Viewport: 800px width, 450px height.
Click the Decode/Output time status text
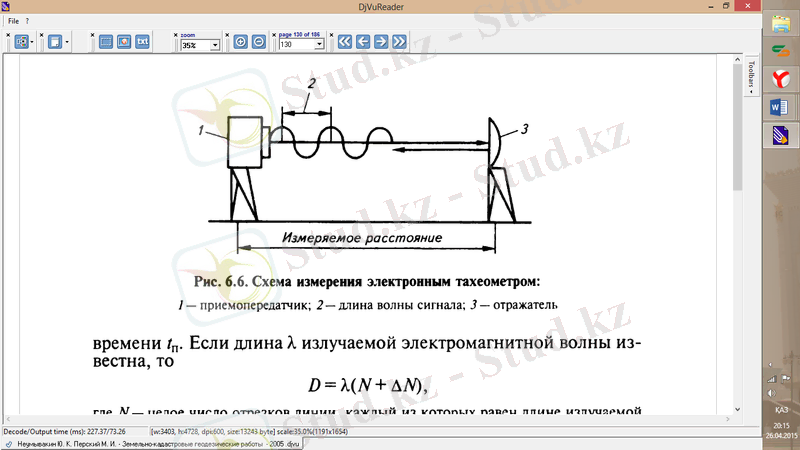click(64, 432)
